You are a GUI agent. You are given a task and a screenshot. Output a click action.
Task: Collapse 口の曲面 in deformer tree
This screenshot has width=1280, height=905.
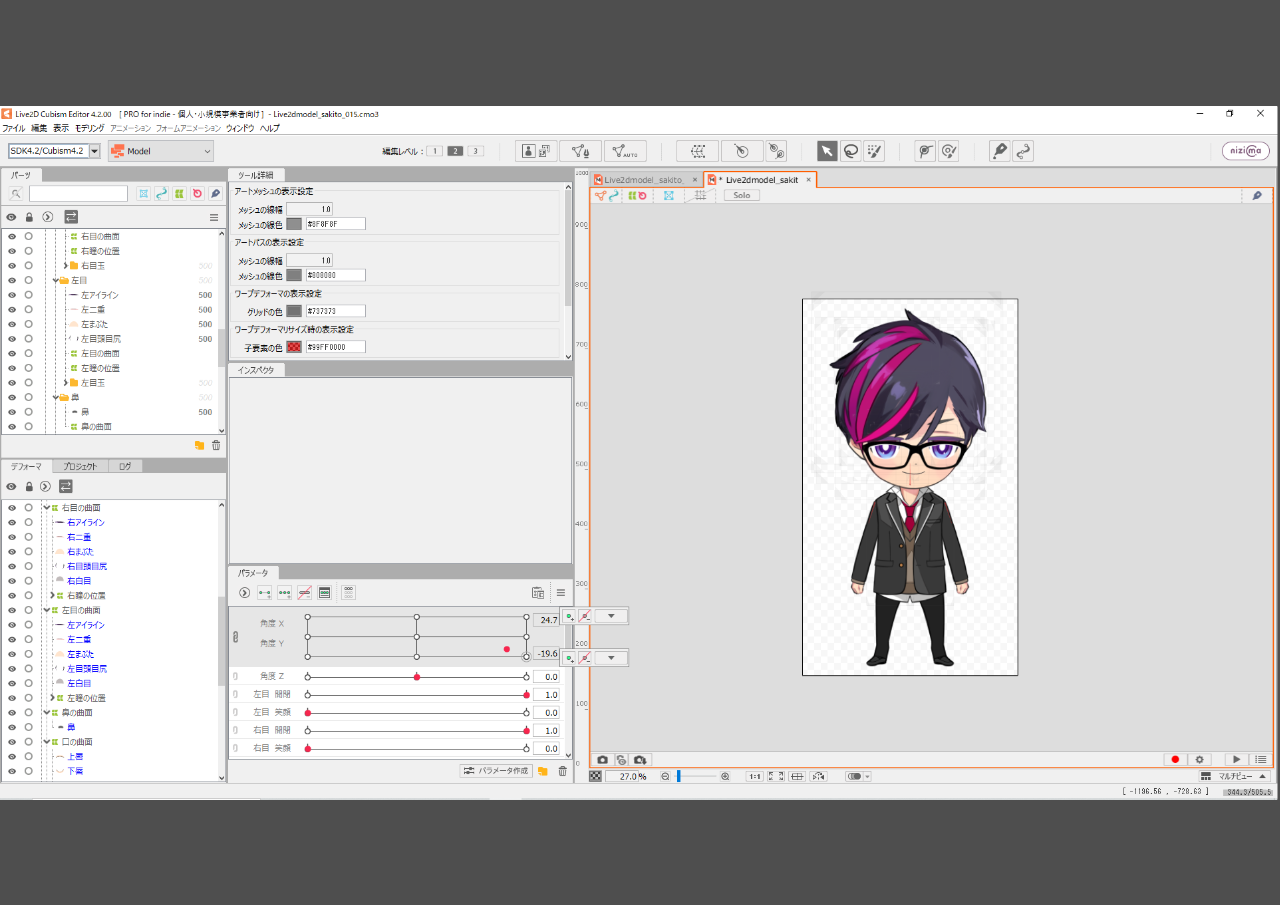pyautogui.click(x=47, y=742)
